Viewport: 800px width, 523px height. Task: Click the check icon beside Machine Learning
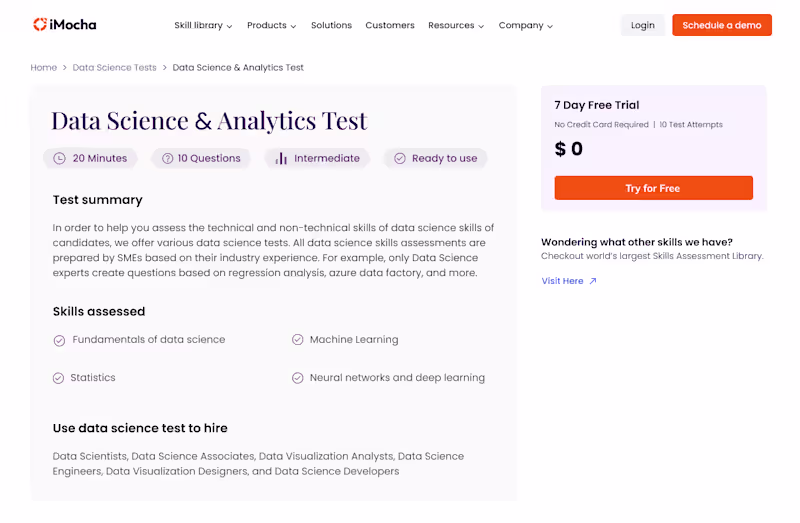(298, 340)
